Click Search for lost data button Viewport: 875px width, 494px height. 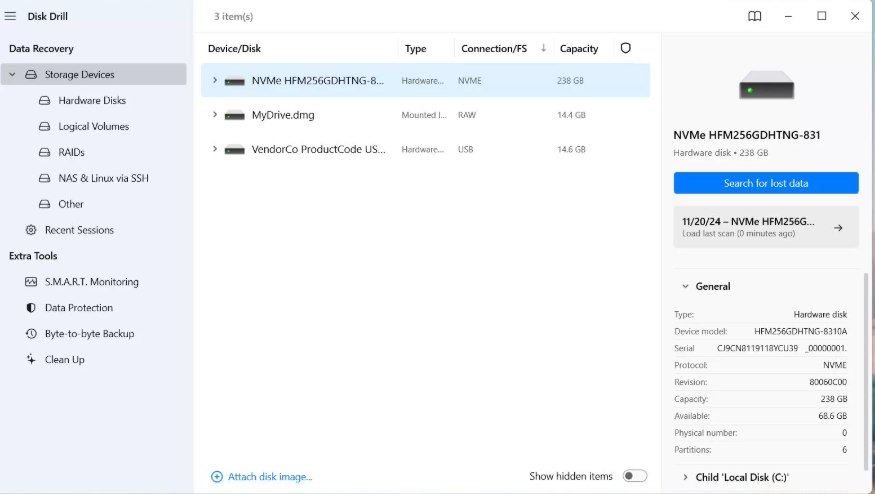[x=765, y=183]
